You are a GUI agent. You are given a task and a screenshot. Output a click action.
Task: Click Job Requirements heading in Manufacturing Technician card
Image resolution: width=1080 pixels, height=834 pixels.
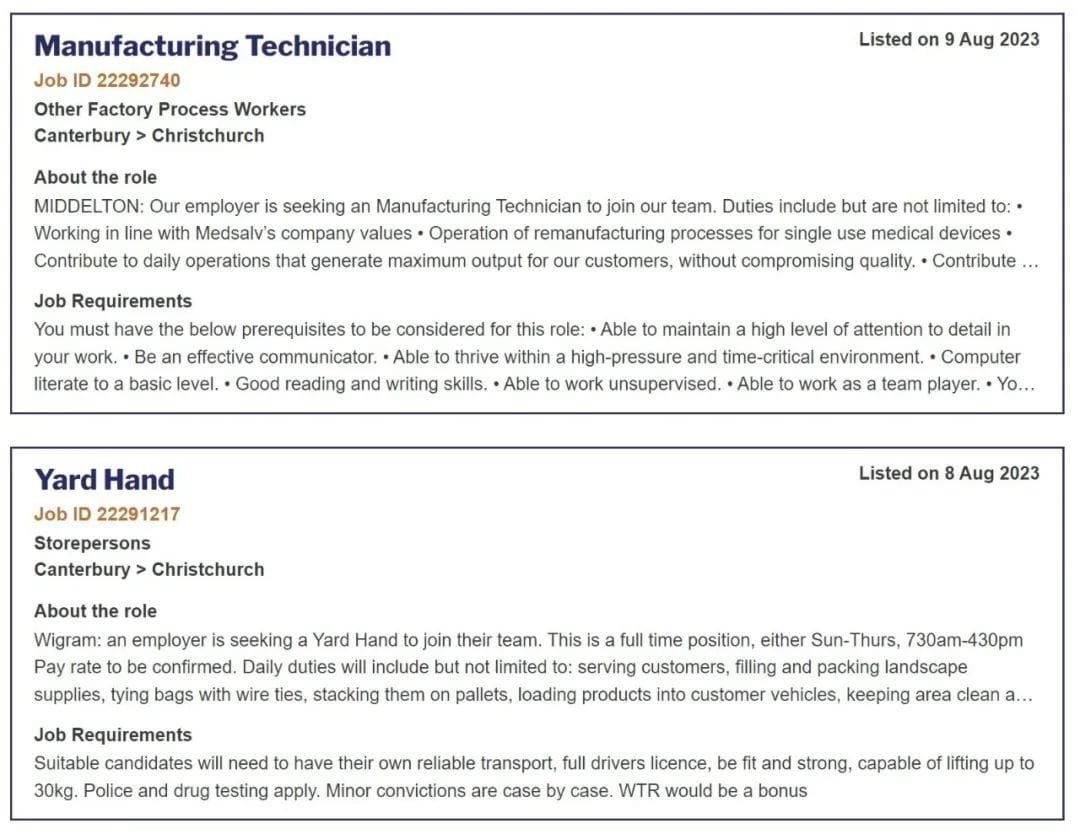pyautogui.click(x=113, y=302)
